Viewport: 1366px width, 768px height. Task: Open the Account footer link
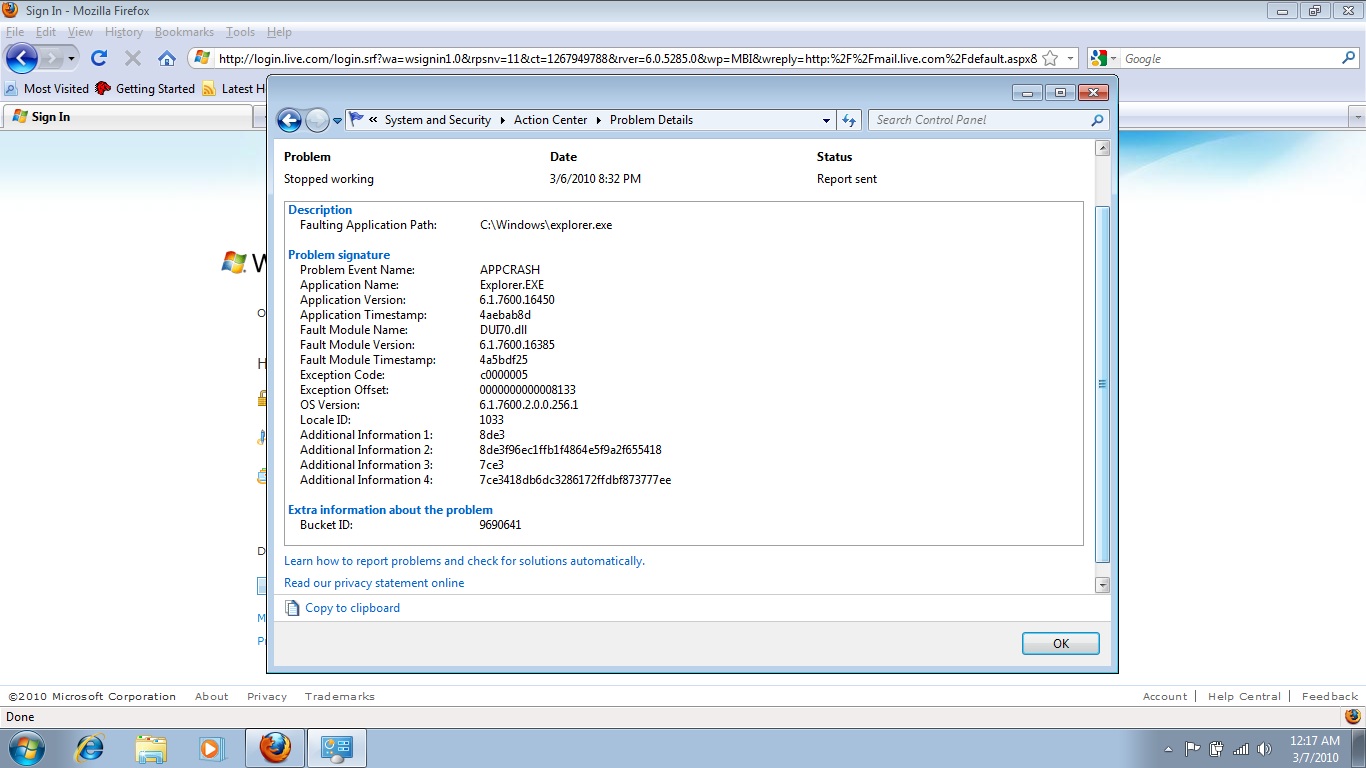[x=1165, y=696]
